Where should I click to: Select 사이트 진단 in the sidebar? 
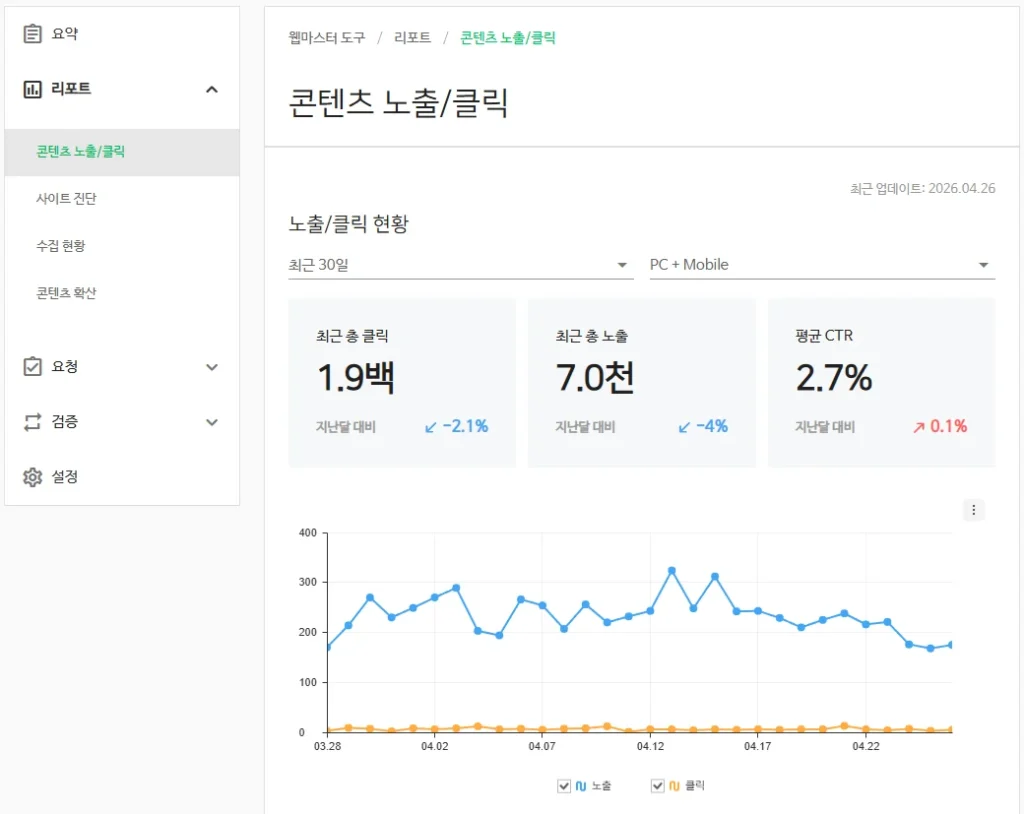click(x=66, y=199)
